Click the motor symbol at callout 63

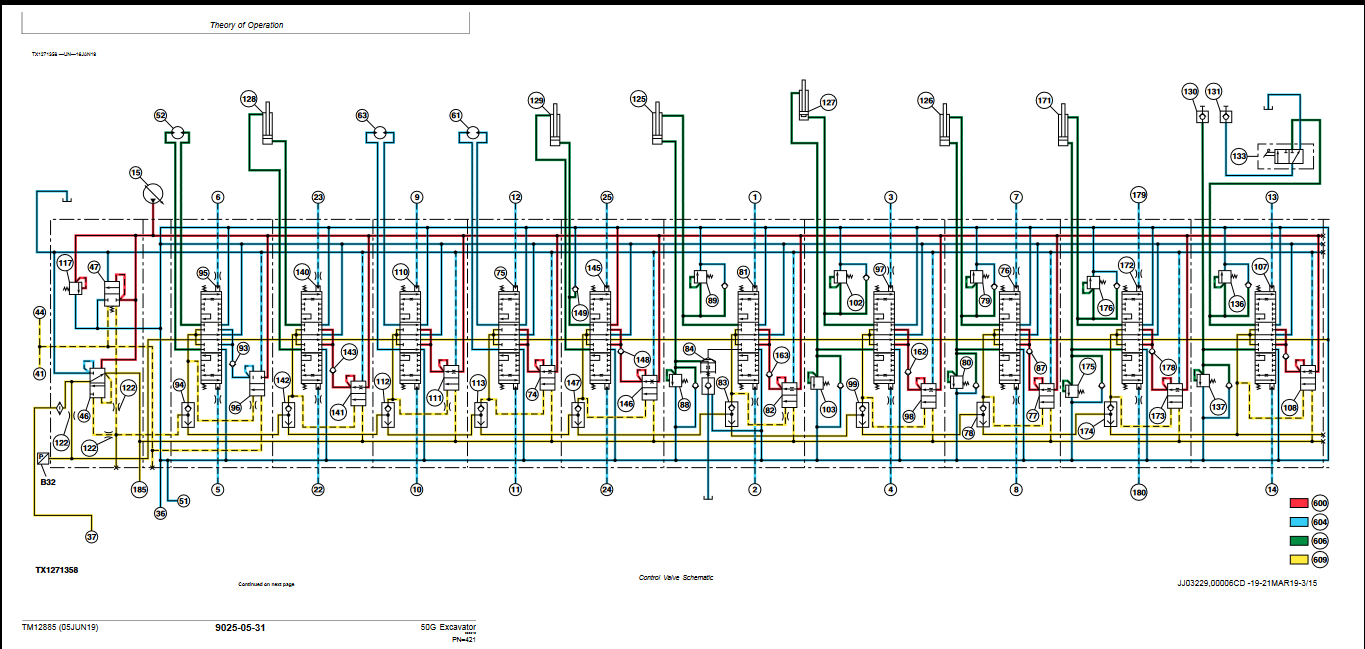(x=378, y=132)
